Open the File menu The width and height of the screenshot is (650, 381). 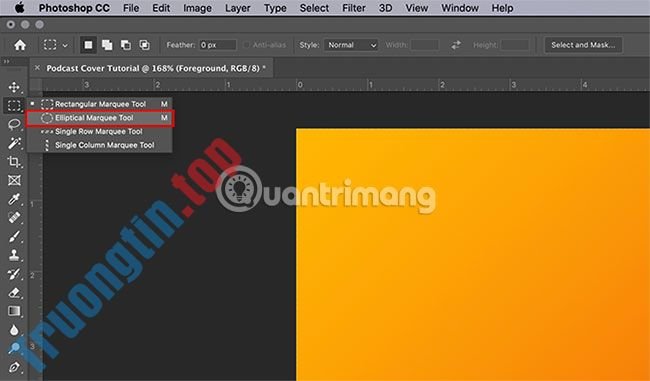point(131,8)
